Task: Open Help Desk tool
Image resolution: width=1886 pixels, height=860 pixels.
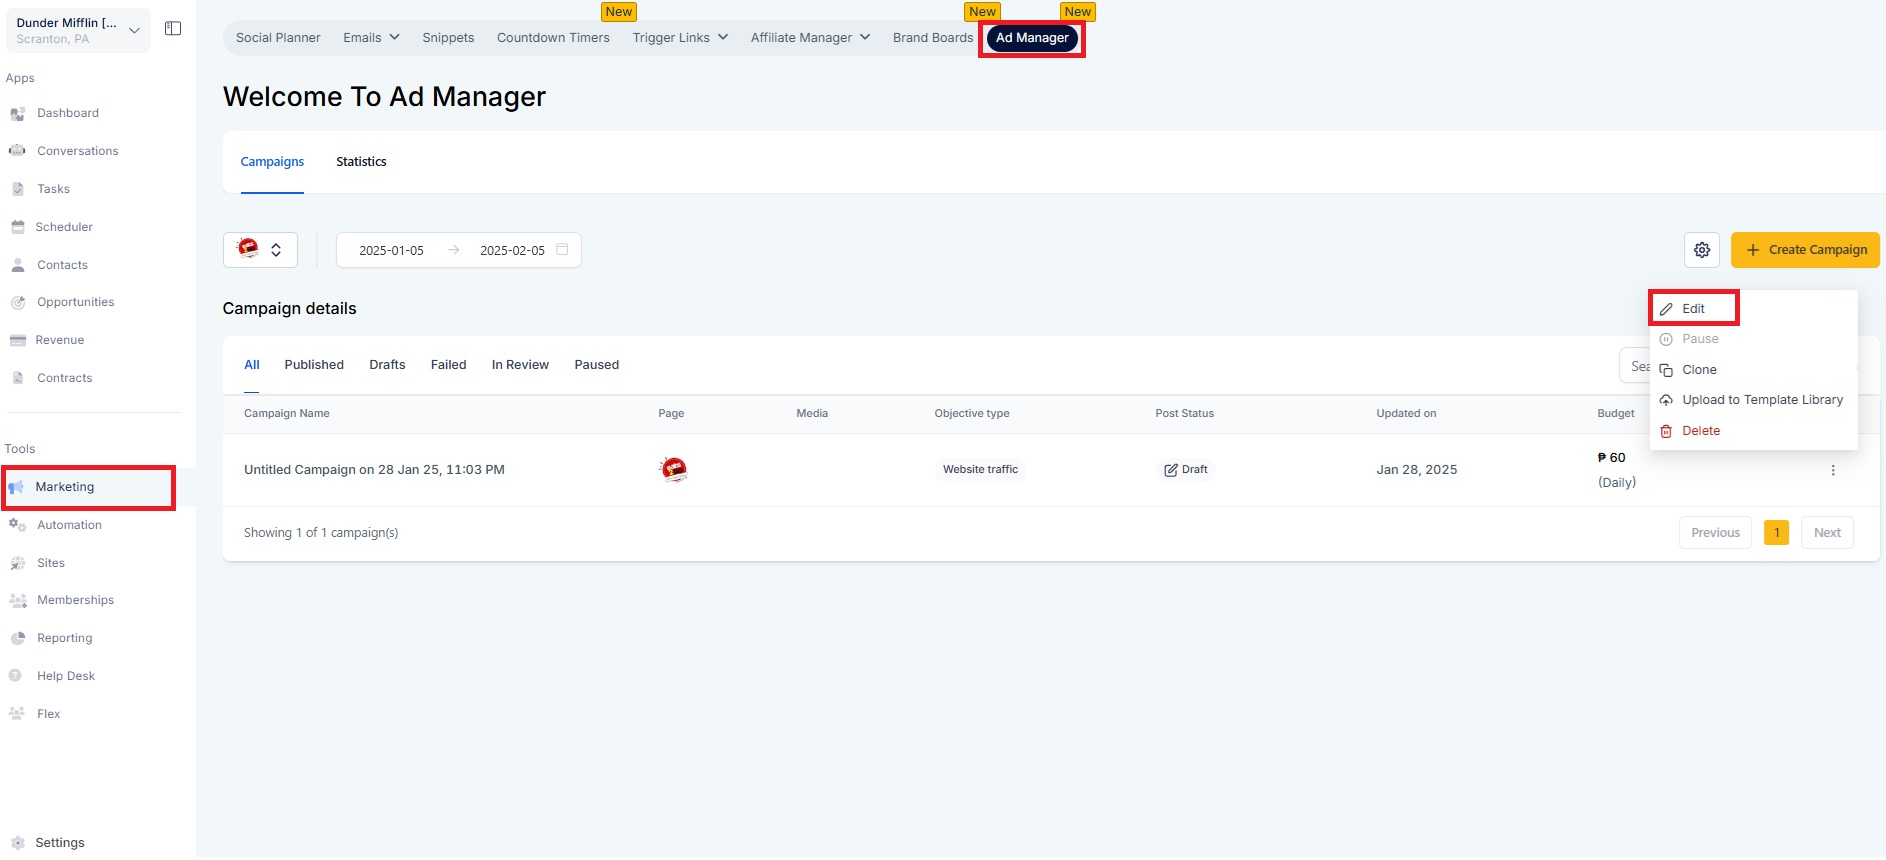Action: [x=66, y=676]
